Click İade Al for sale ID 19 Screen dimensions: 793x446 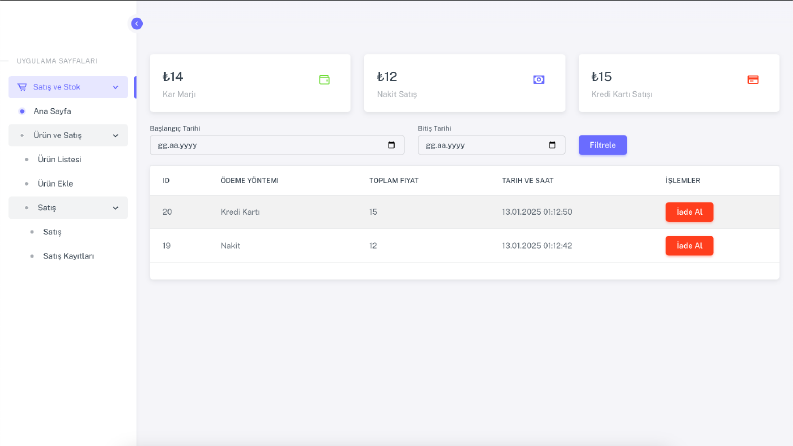[689, 246]
